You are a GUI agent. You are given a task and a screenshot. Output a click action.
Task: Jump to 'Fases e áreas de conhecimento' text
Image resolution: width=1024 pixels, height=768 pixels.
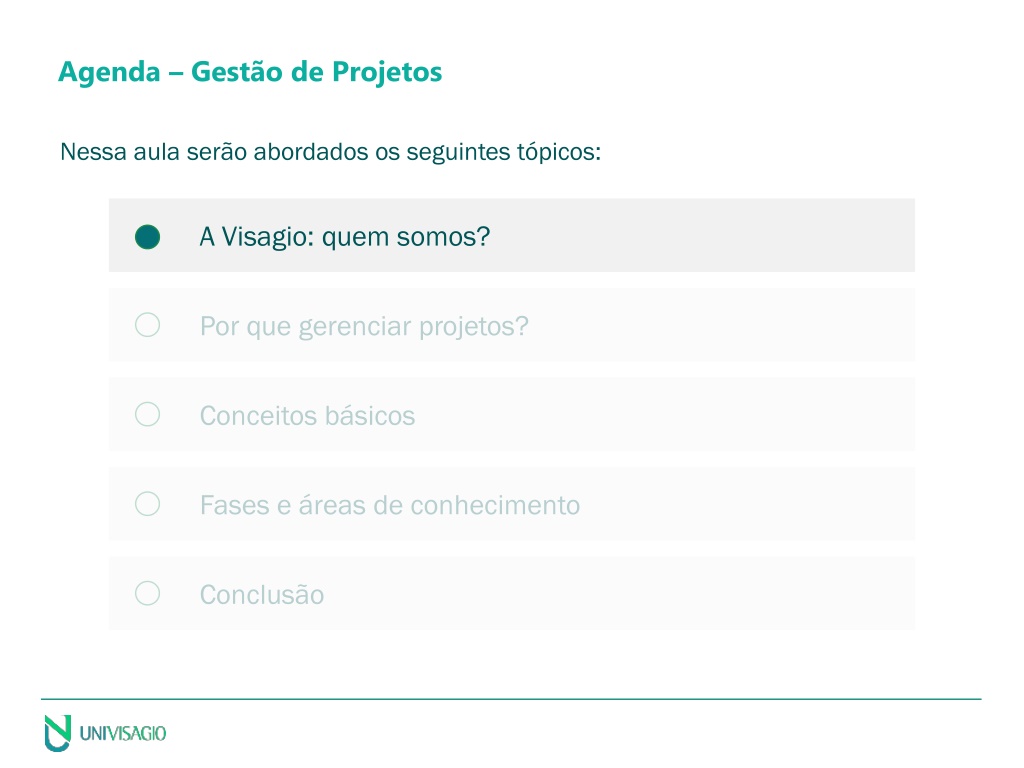pos(390,505)
